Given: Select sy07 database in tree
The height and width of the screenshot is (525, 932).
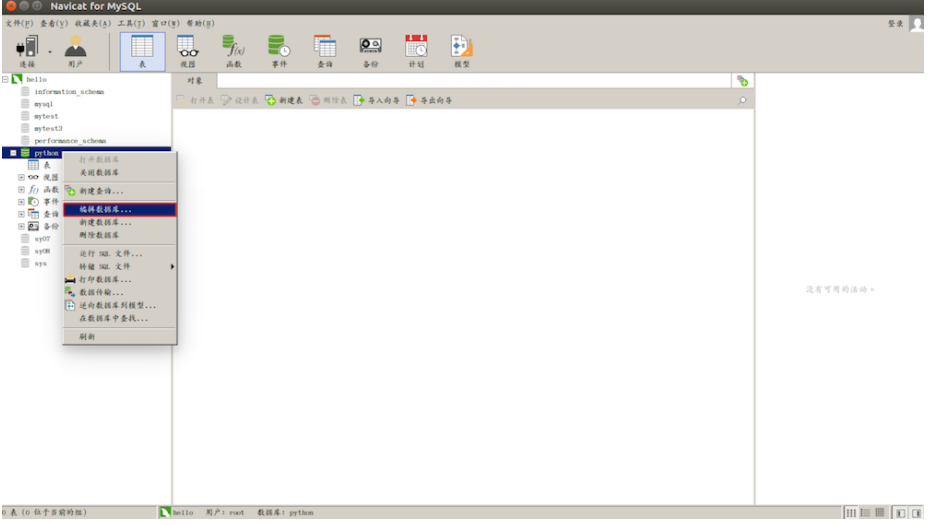Looking at the screenshot, I should 42,239.
